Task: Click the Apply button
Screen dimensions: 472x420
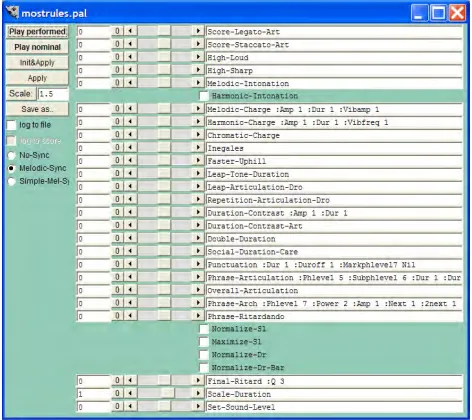Action: pos(37,78)
